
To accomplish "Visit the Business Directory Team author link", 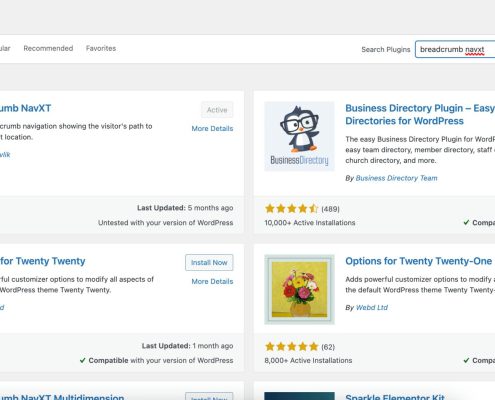I will click(396, 178).
